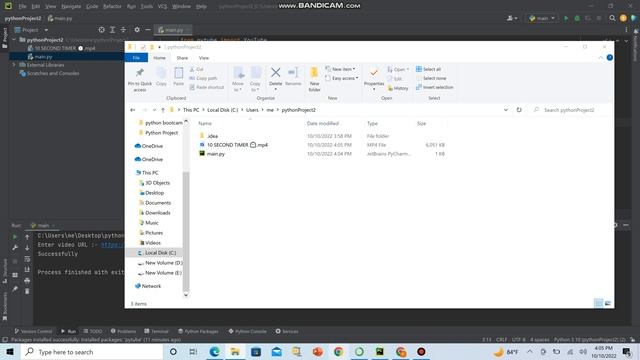Click Select none in Explorer ribbon
This screenshot has height=360, width=640.
(431, 78)
